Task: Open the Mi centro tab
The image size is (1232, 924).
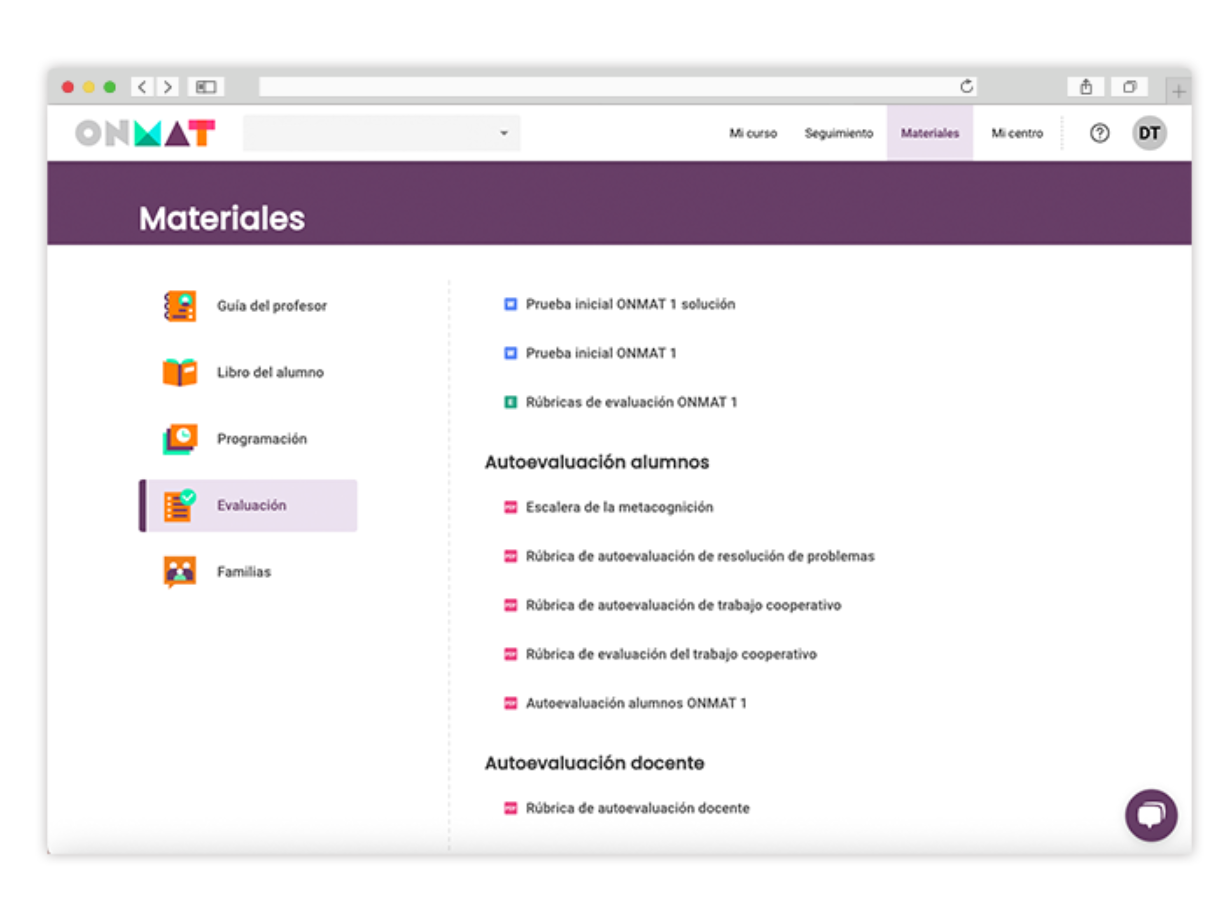Action: tap(1017, 133)
